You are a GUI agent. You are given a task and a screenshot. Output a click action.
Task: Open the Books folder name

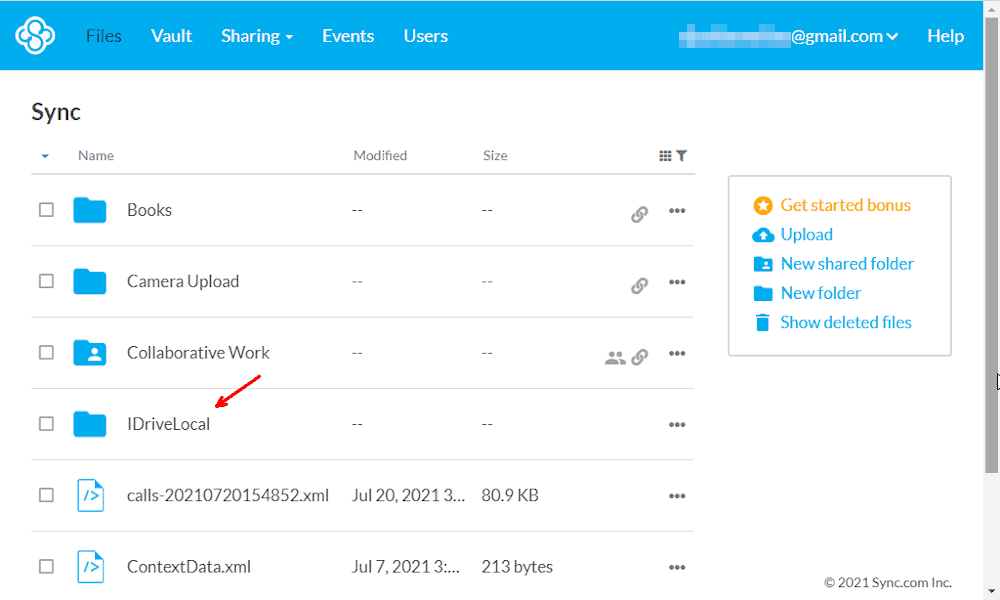[x=149, y=210]
